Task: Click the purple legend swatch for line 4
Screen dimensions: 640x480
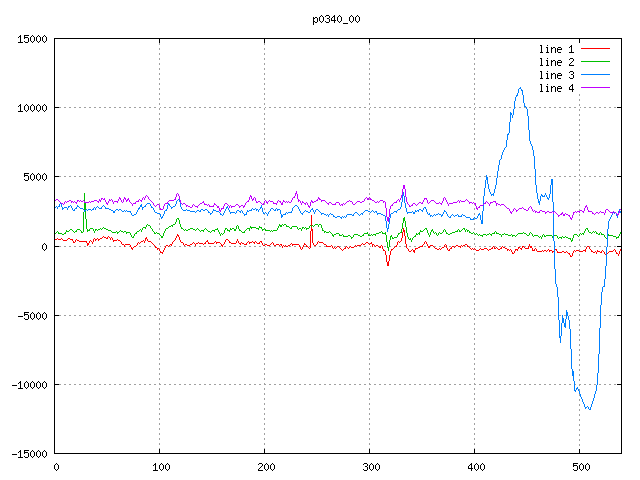Action: (x=595, y=88)
